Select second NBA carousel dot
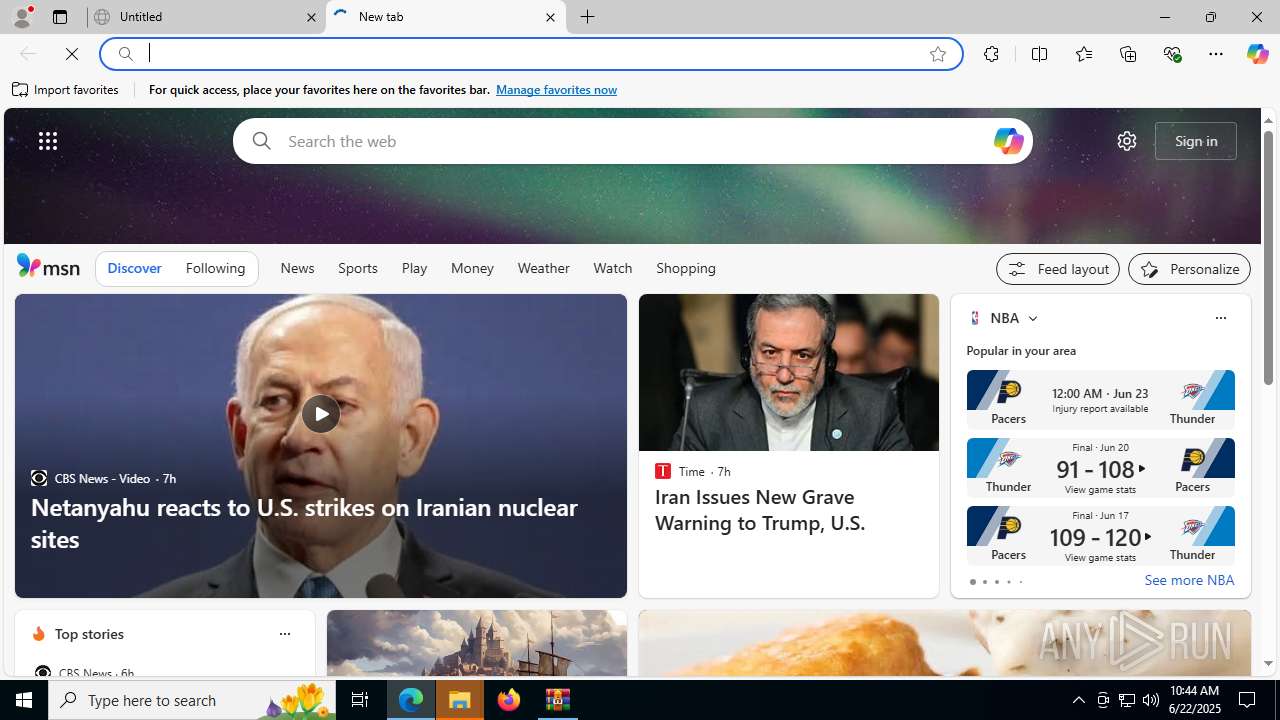 984,582
